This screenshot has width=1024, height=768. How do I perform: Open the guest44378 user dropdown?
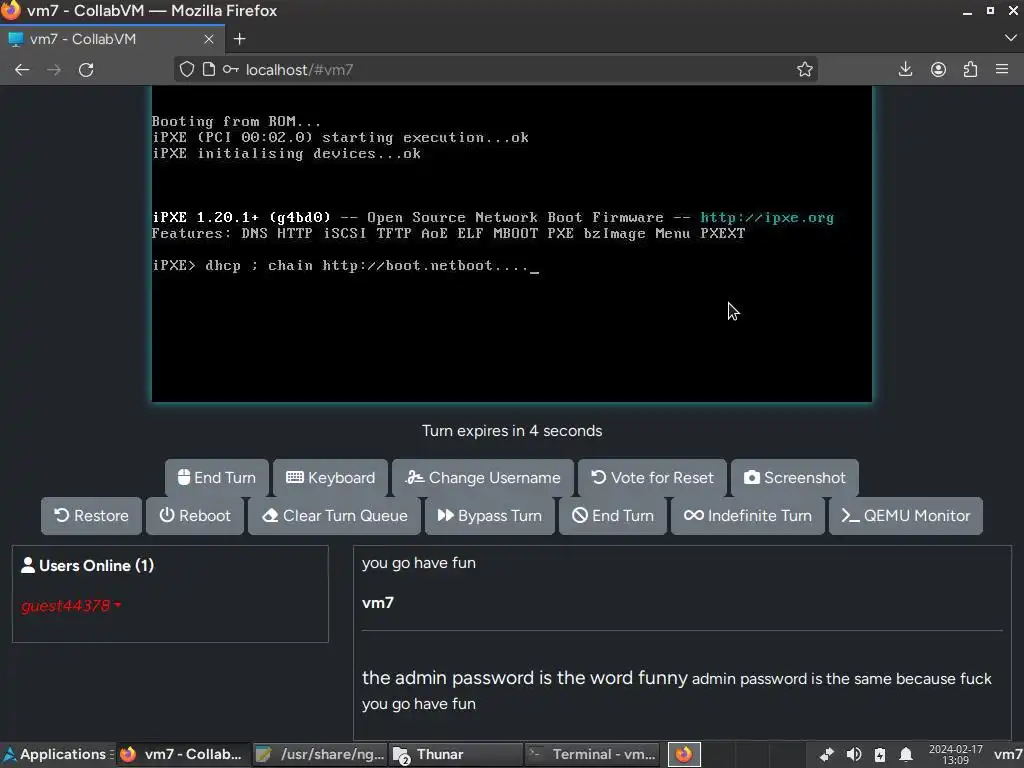click(x=71, y=606)
